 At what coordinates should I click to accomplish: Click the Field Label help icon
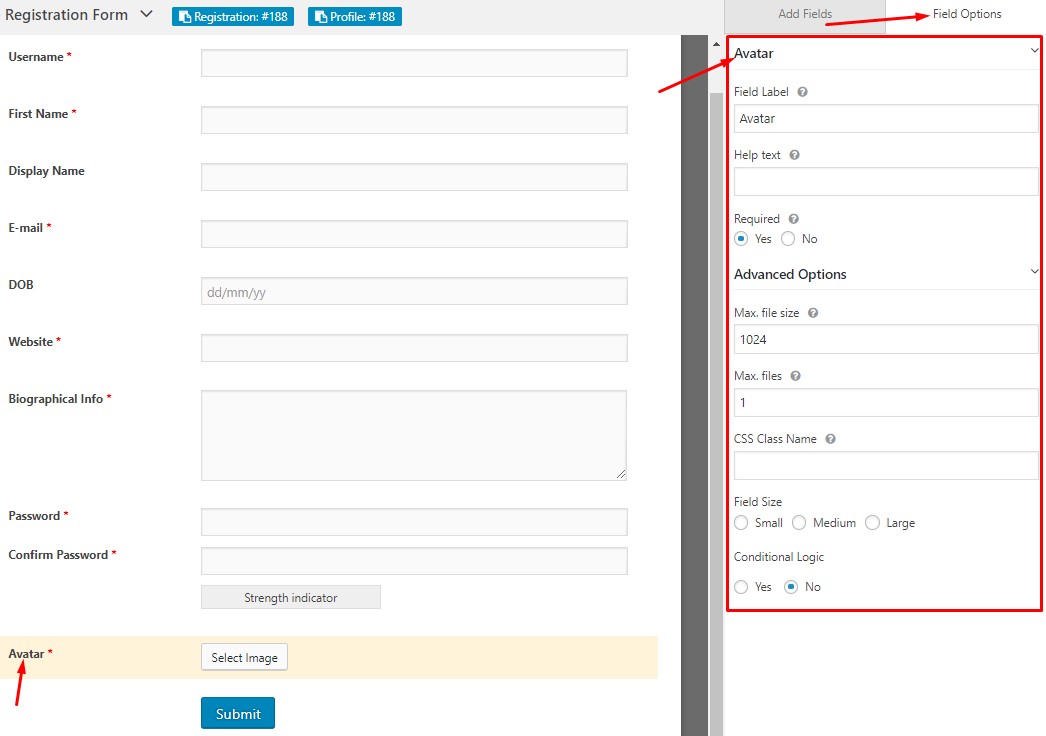(x=803, y=92)
